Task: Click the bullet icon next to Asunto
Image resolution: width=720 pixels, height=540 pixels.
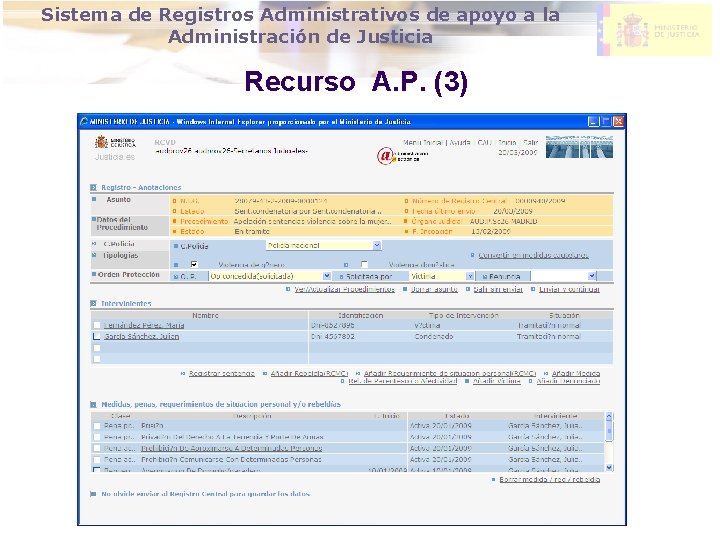Action: [94, 199]
